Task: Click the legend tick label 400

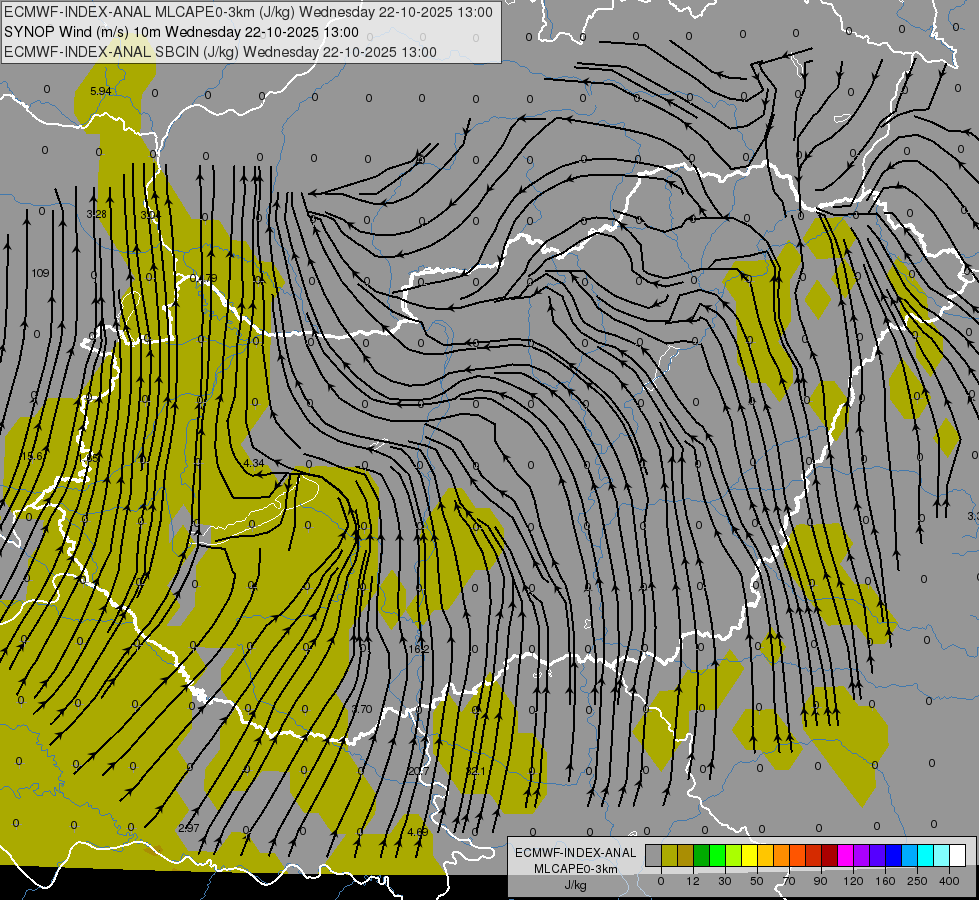Action: point(949,881)
